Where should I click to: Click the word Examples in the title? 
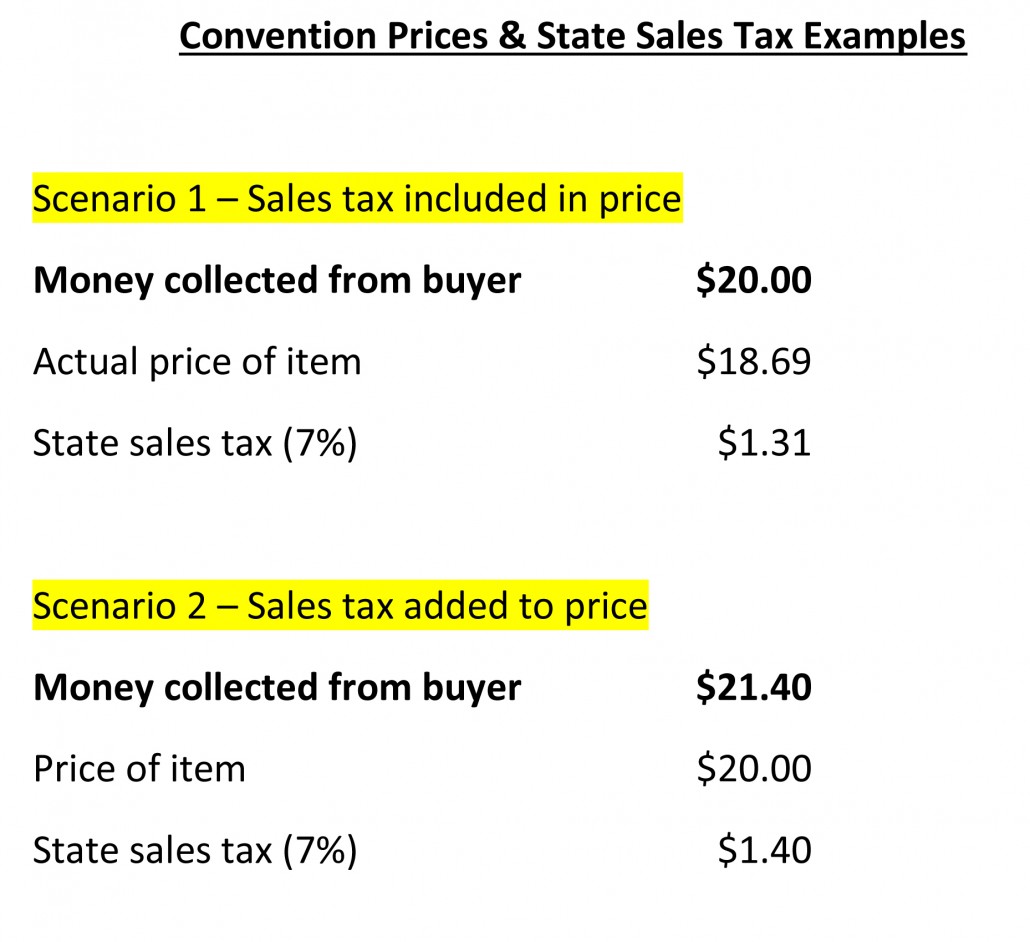tap(885, 36)
